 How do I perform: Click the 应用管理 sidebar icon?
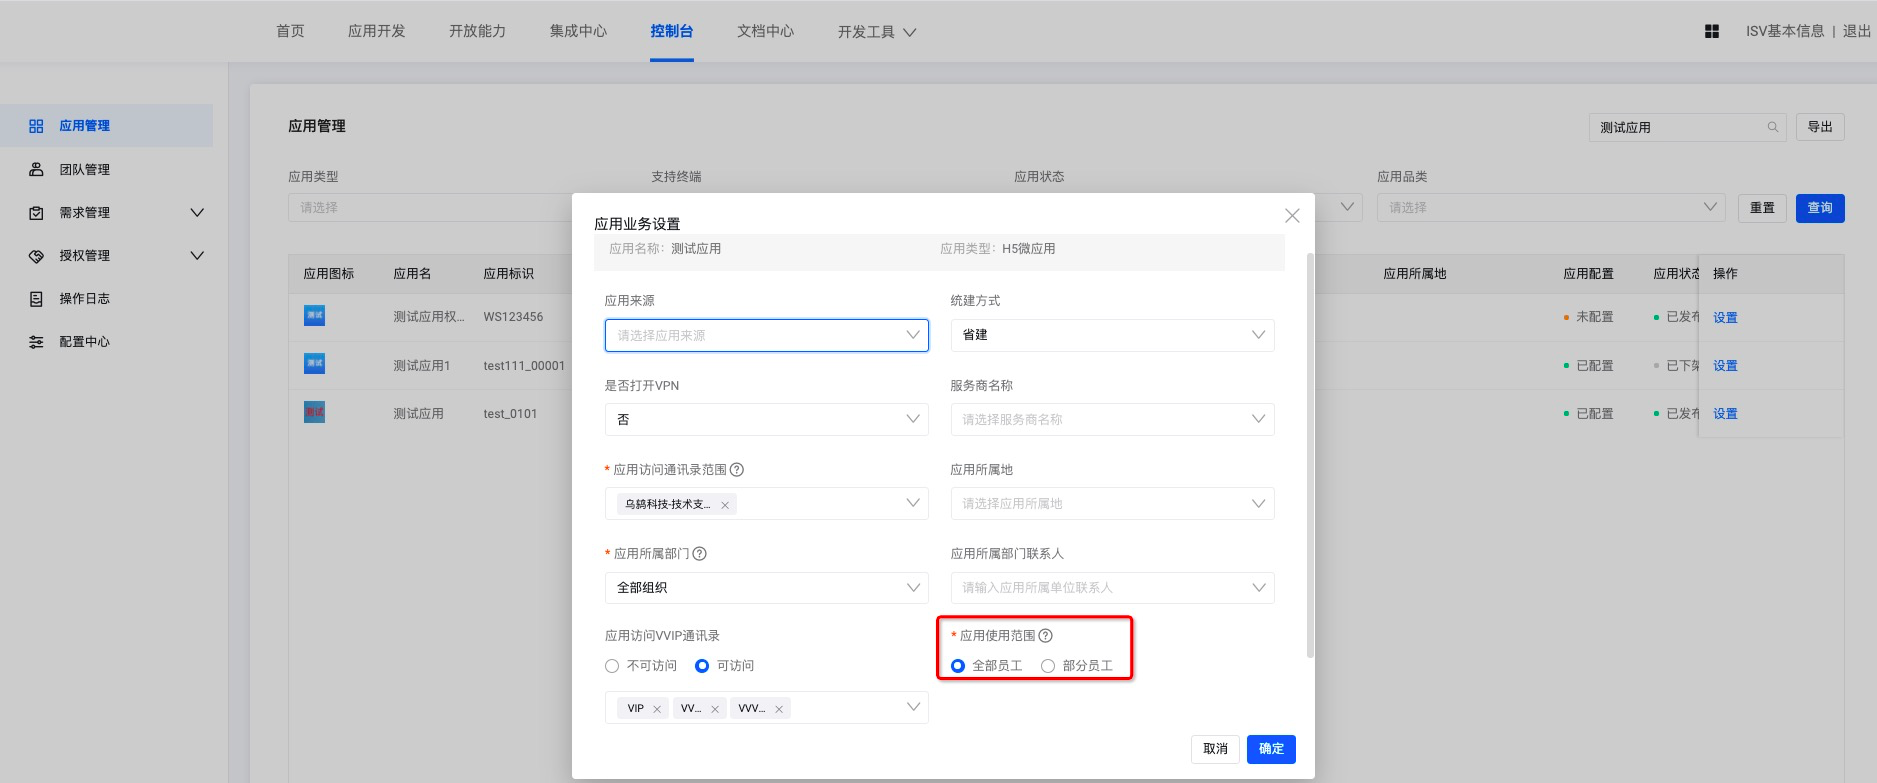point(36,126)
